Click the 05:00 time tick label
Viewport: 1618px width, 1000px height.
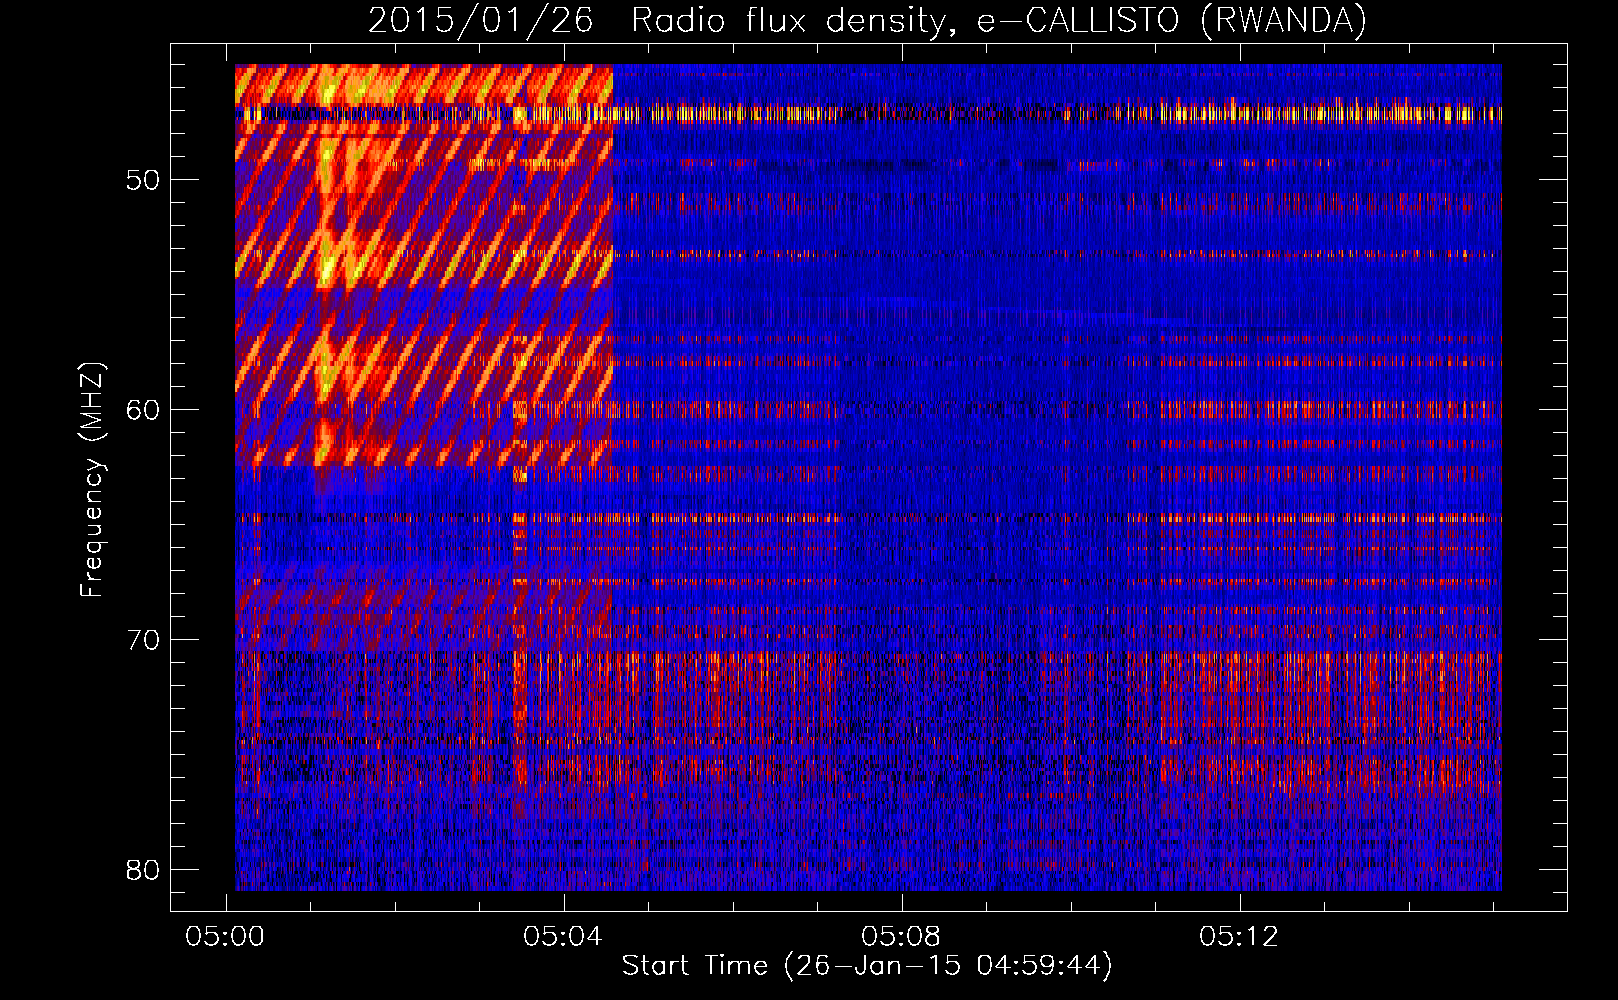tap(225, 937)
